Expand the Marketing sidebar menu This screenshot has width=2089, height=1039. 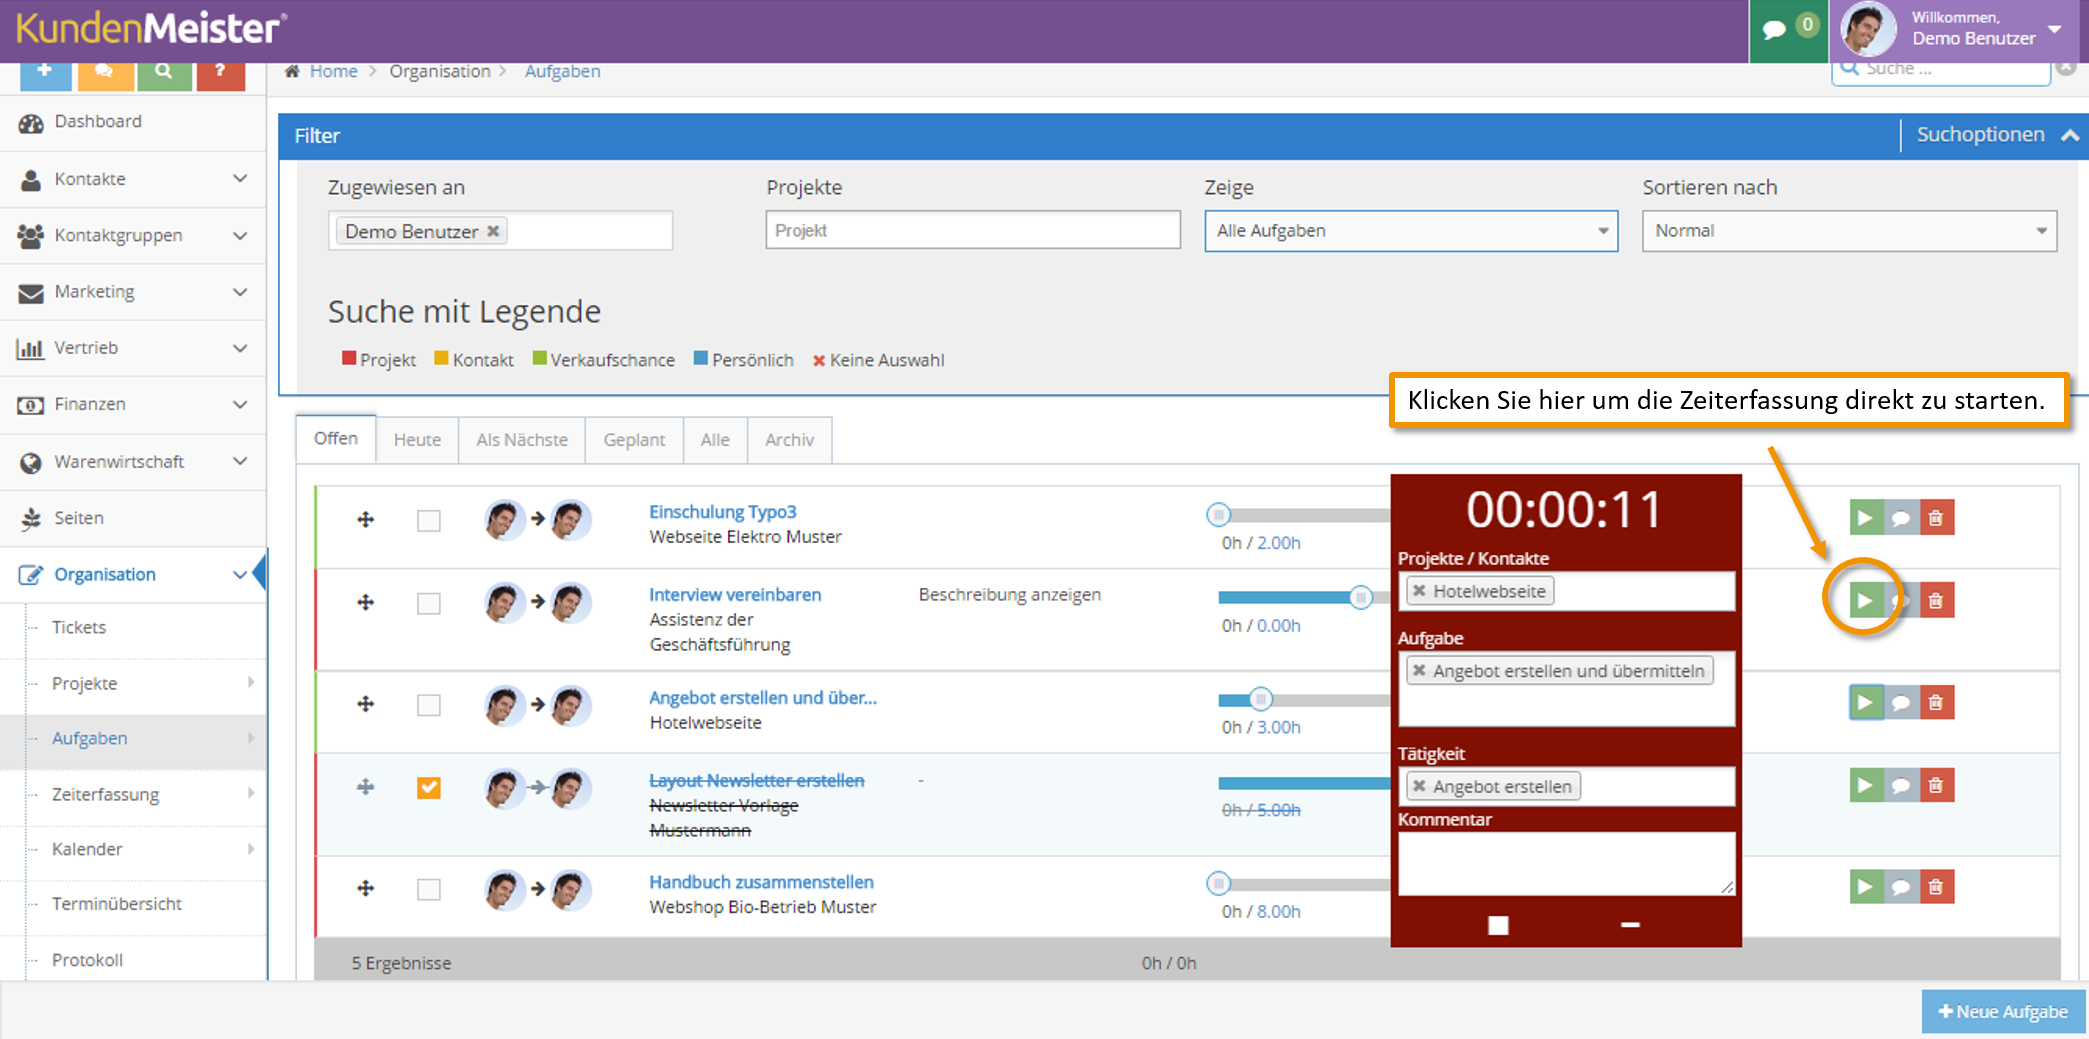click(x=133, y=292)
